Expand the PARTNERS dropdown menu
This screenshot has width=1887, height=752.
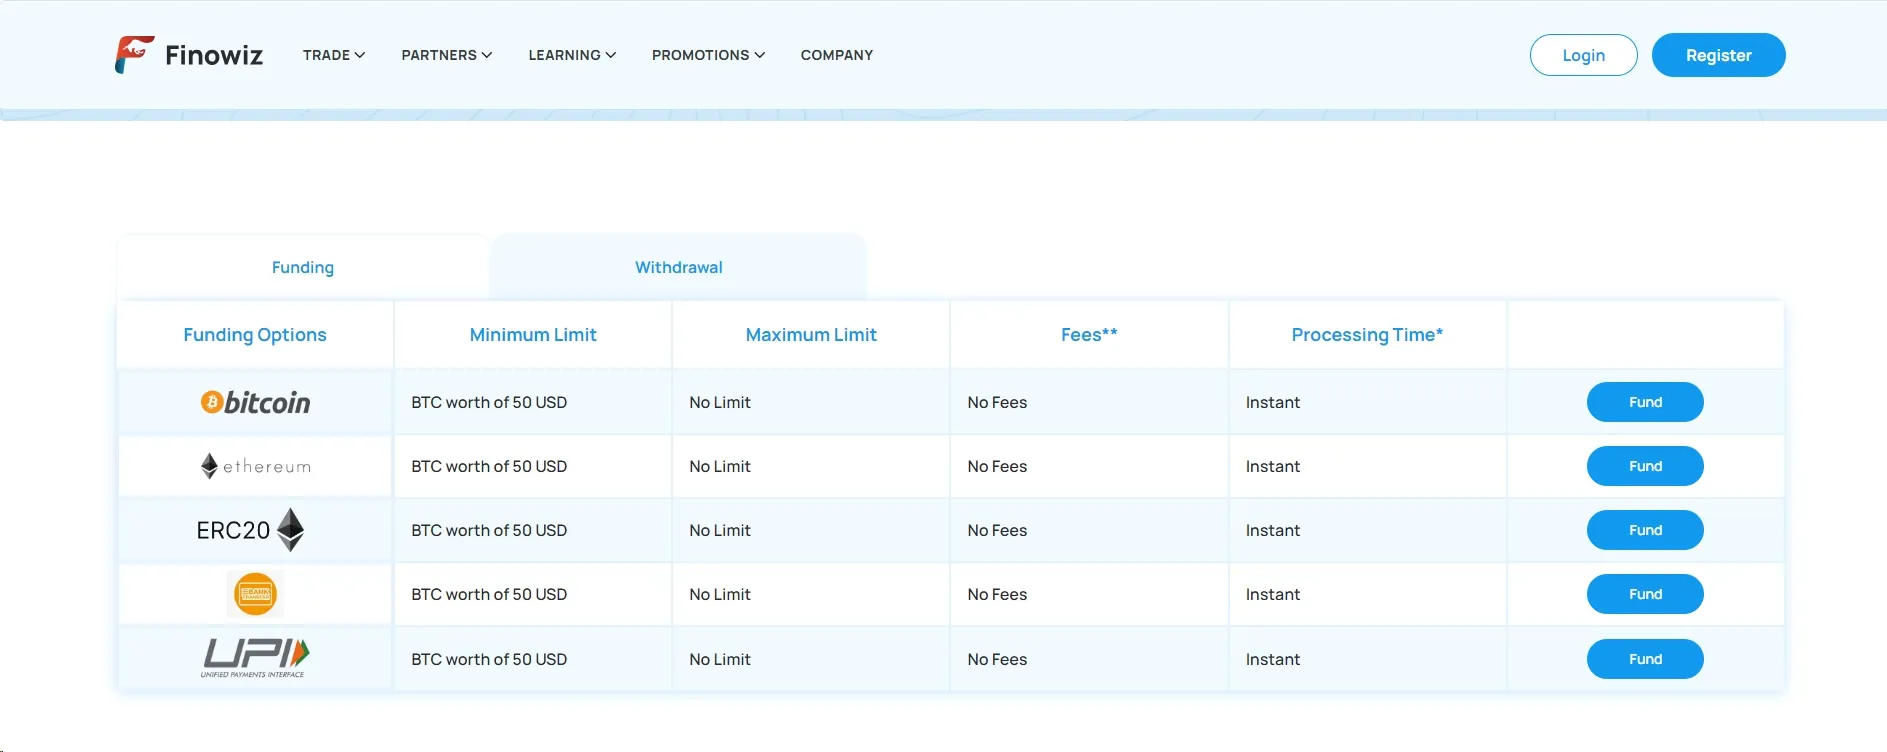click(447, 55)
